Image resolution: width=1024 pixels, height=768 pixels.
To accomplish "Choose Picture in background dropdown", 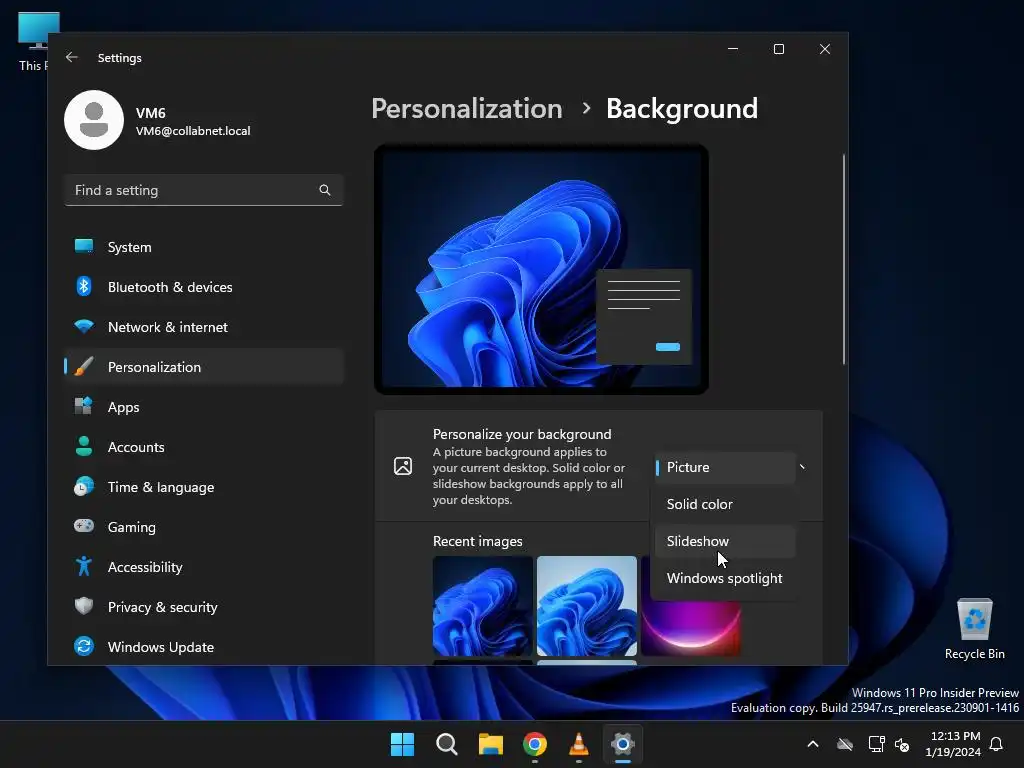I will click(x=726, y=467).
